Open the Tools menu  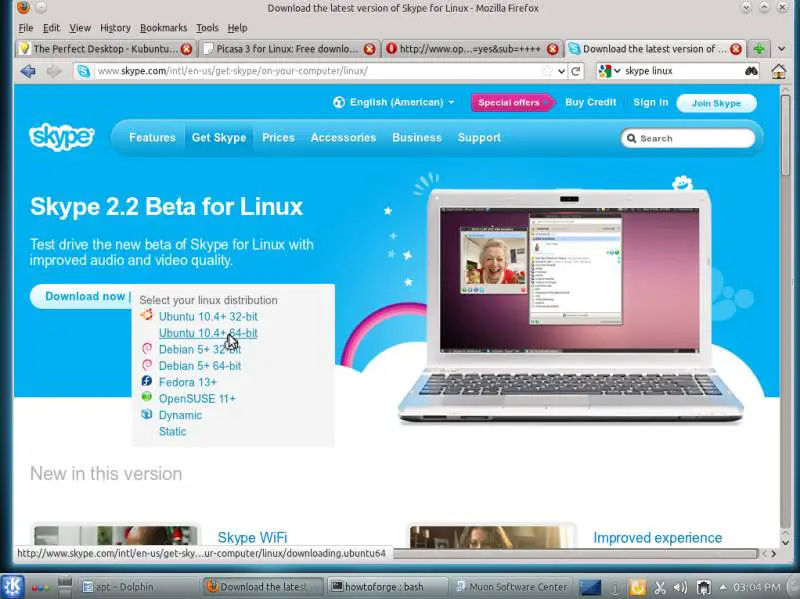pyautogui.click(x=207, y=28)
